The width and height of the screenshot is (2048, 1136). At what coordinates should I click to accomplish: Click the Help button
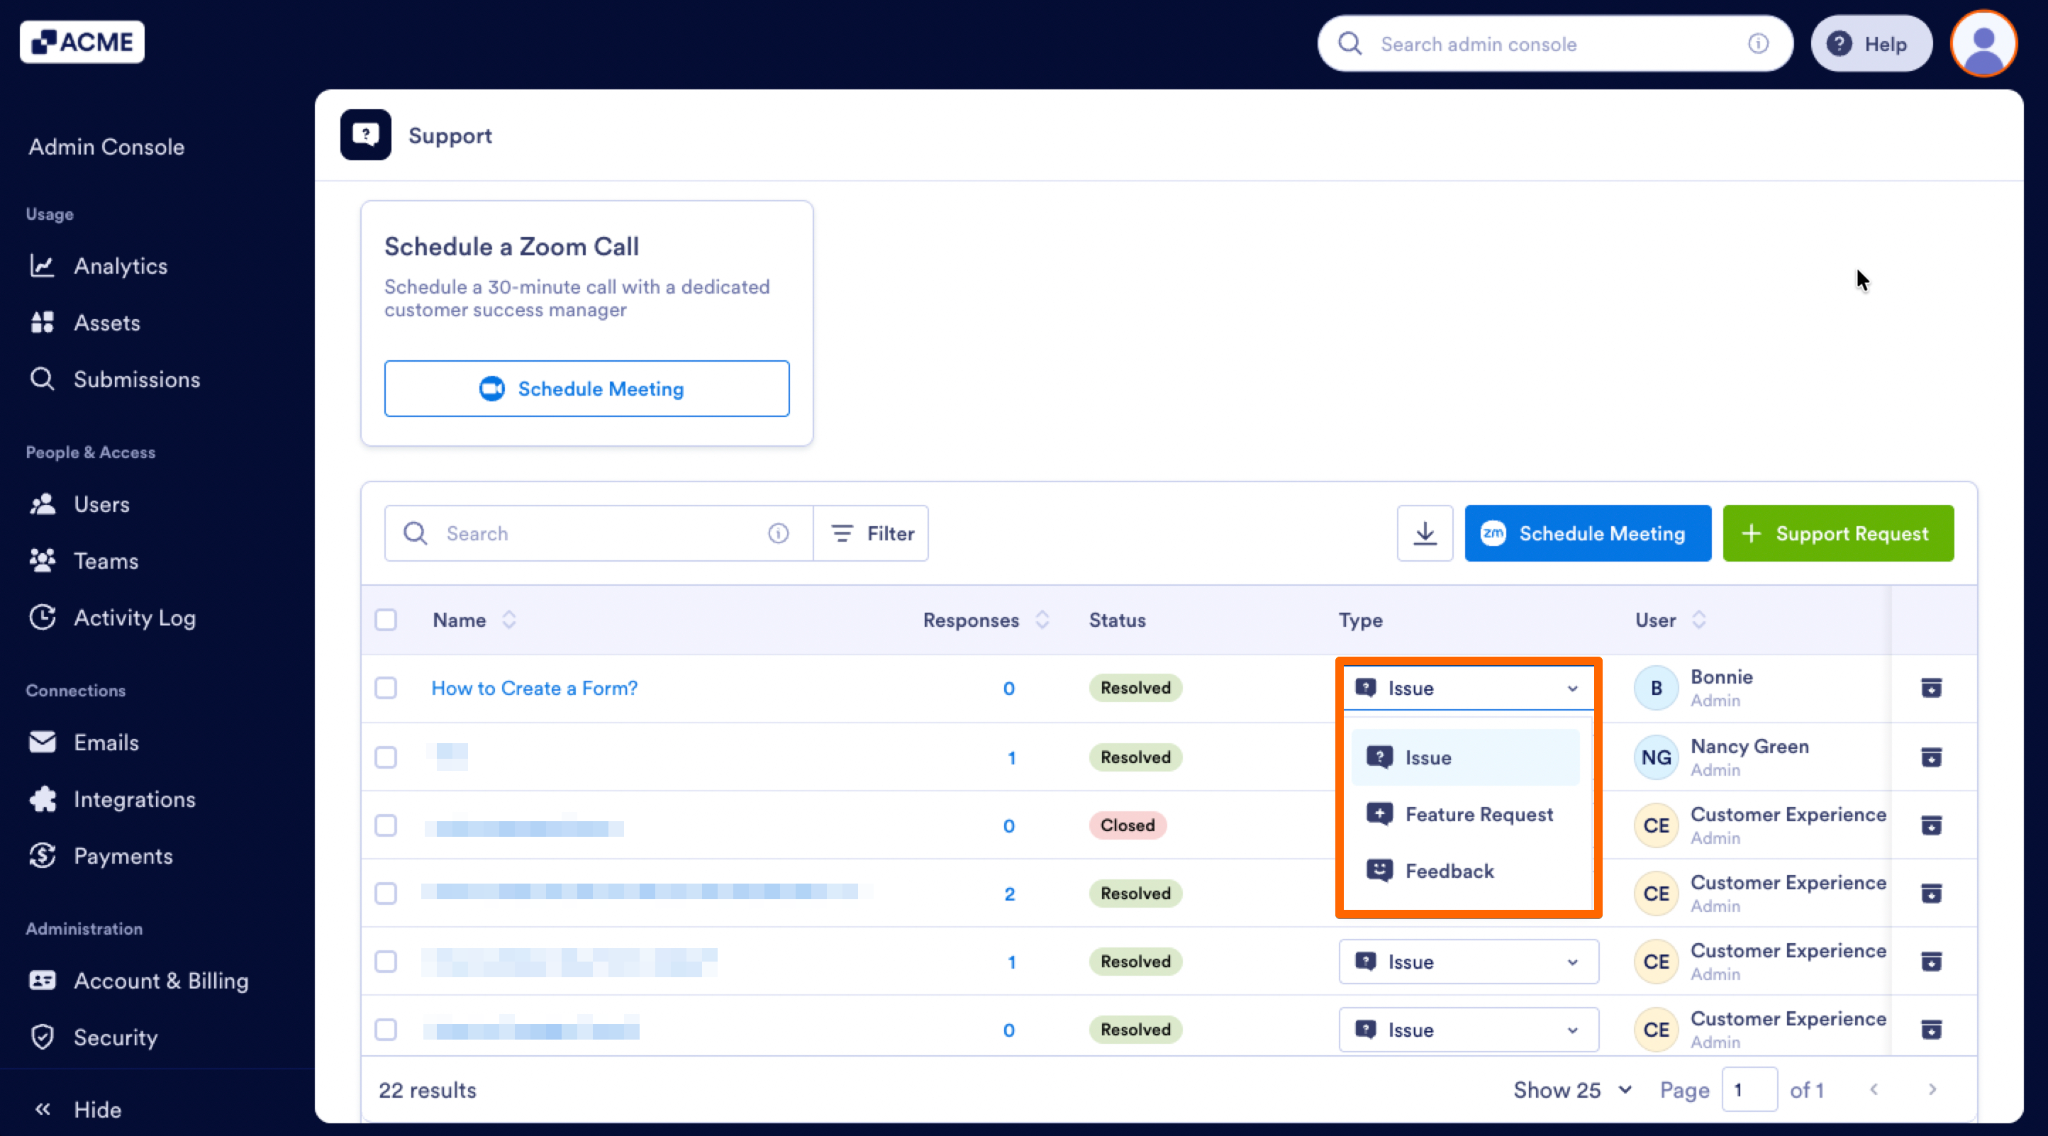pos(1871,44)
